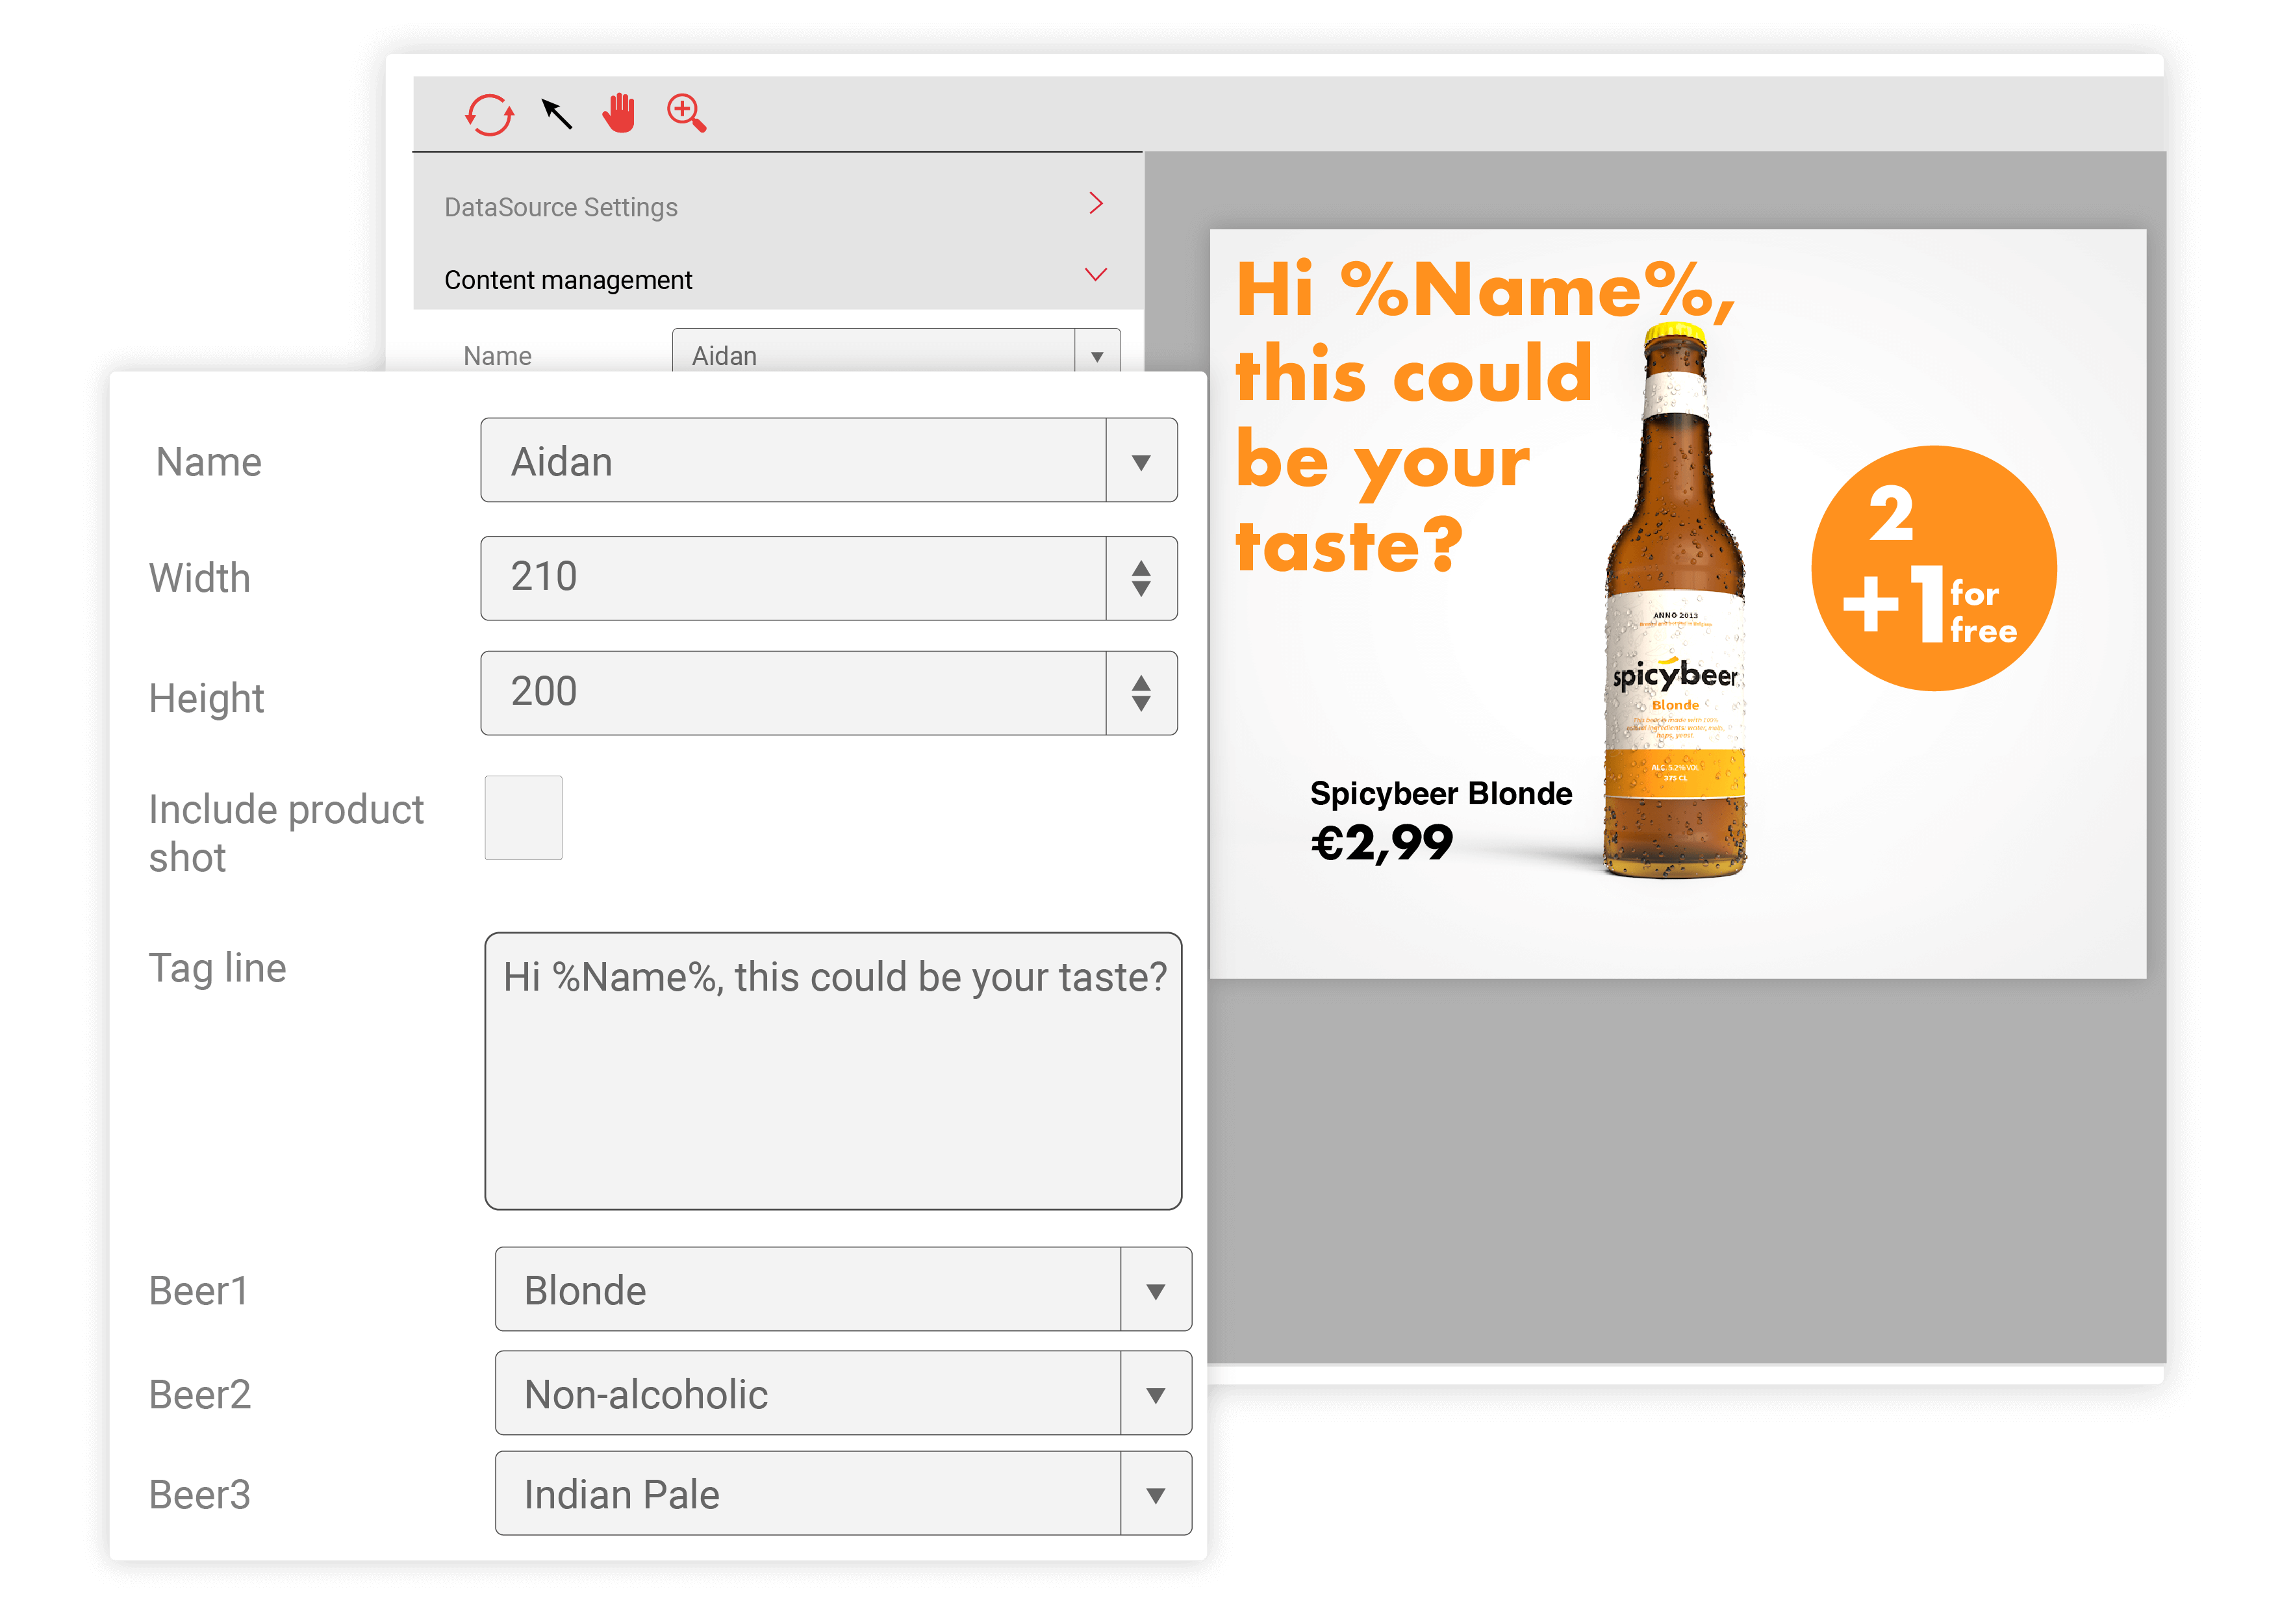Screen dimensions: 2293x1624
Task: Click the spicybeer bottle in the ad preview
Action: pyautogui.click(x=1676, y=600)
